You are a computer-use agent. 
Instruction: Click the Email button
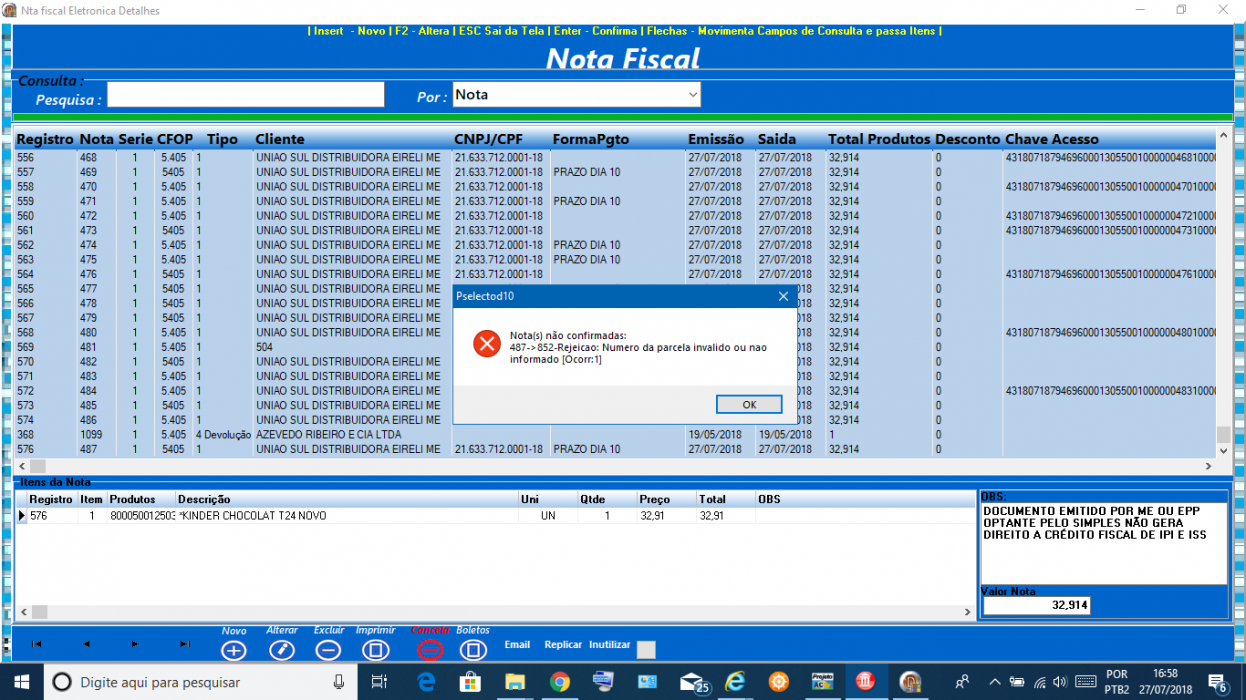point(517,645)
